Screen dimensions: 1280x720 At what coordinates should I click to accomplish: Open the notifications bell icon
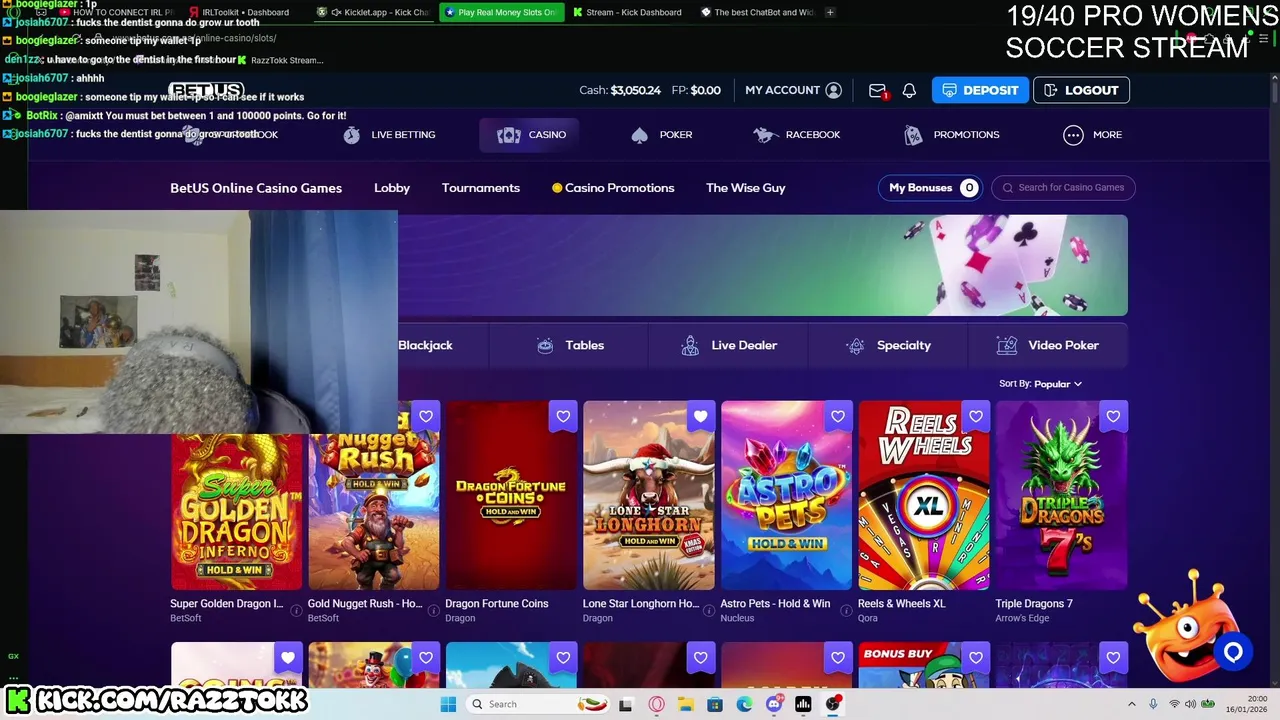[909, 90]
